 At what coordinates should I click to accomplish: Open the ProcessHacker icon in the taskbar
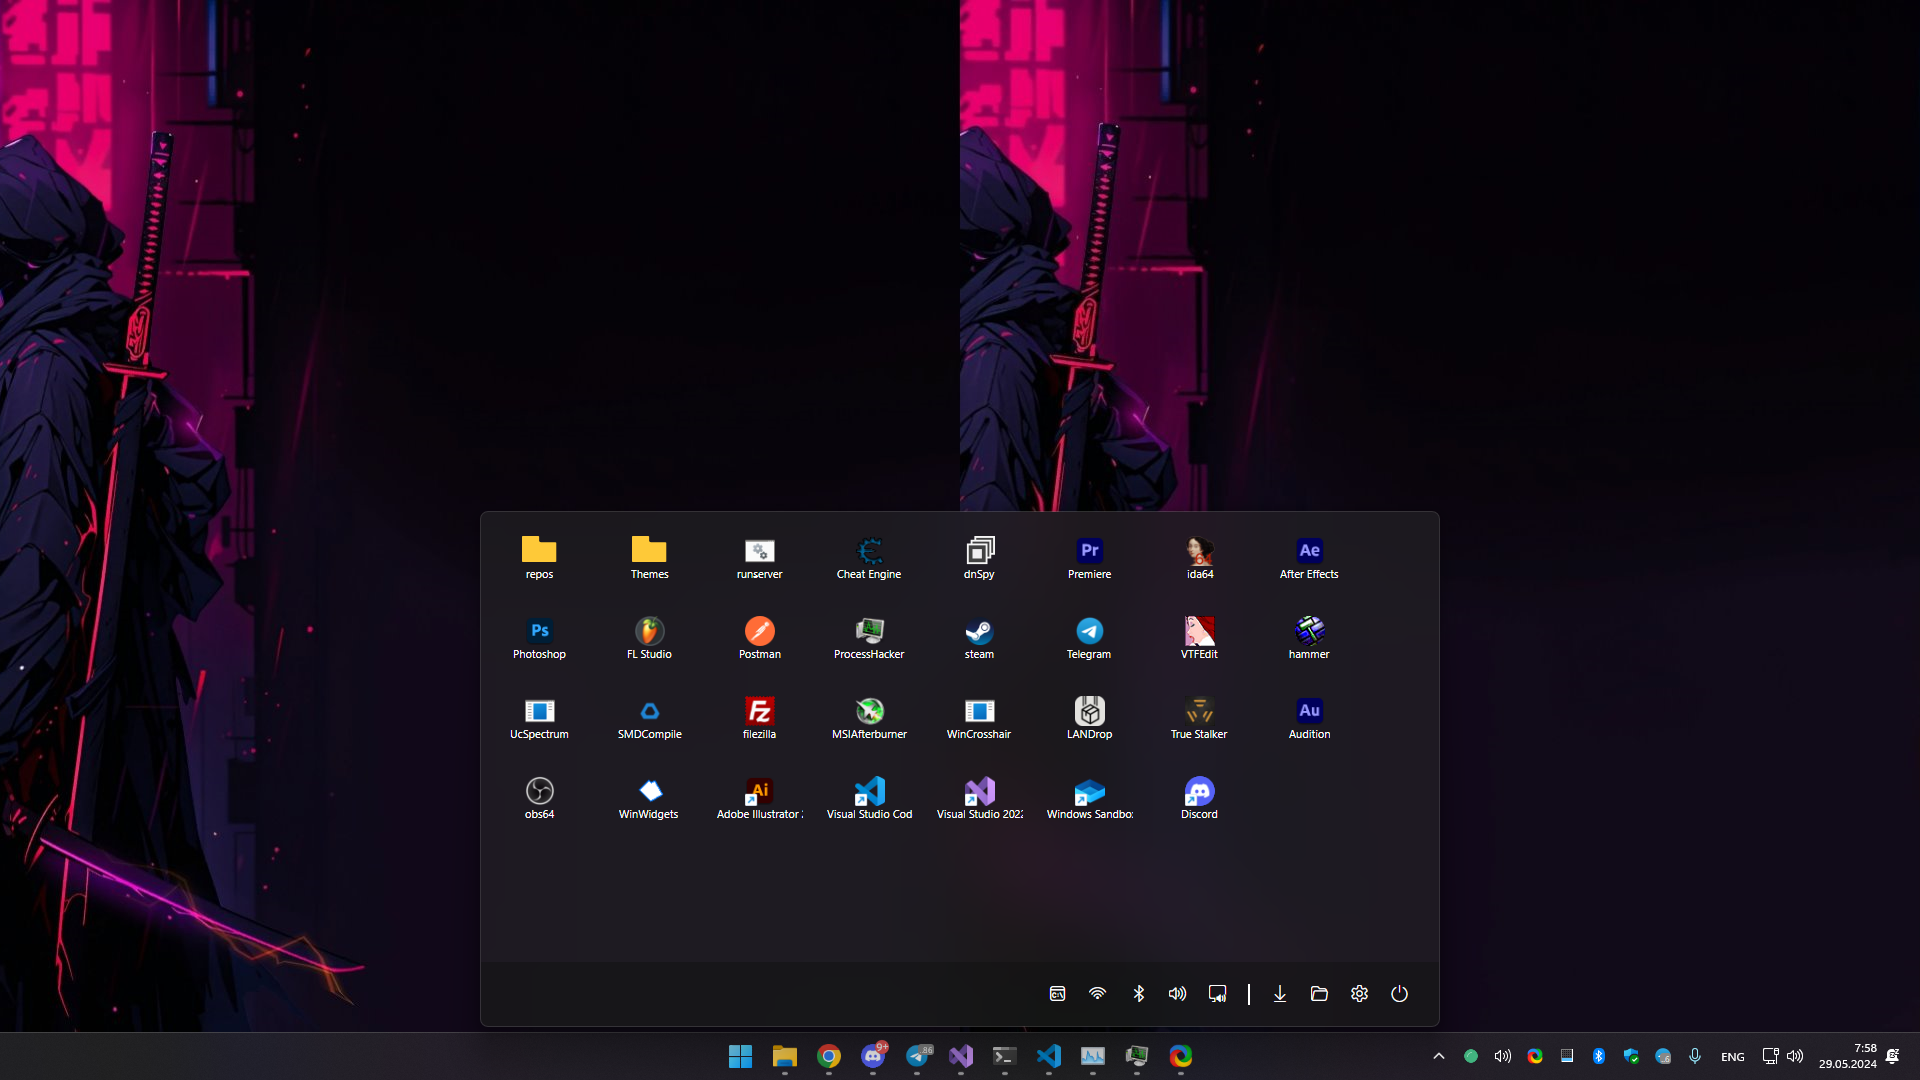pyautogui.click(x=1137, y=1056)
